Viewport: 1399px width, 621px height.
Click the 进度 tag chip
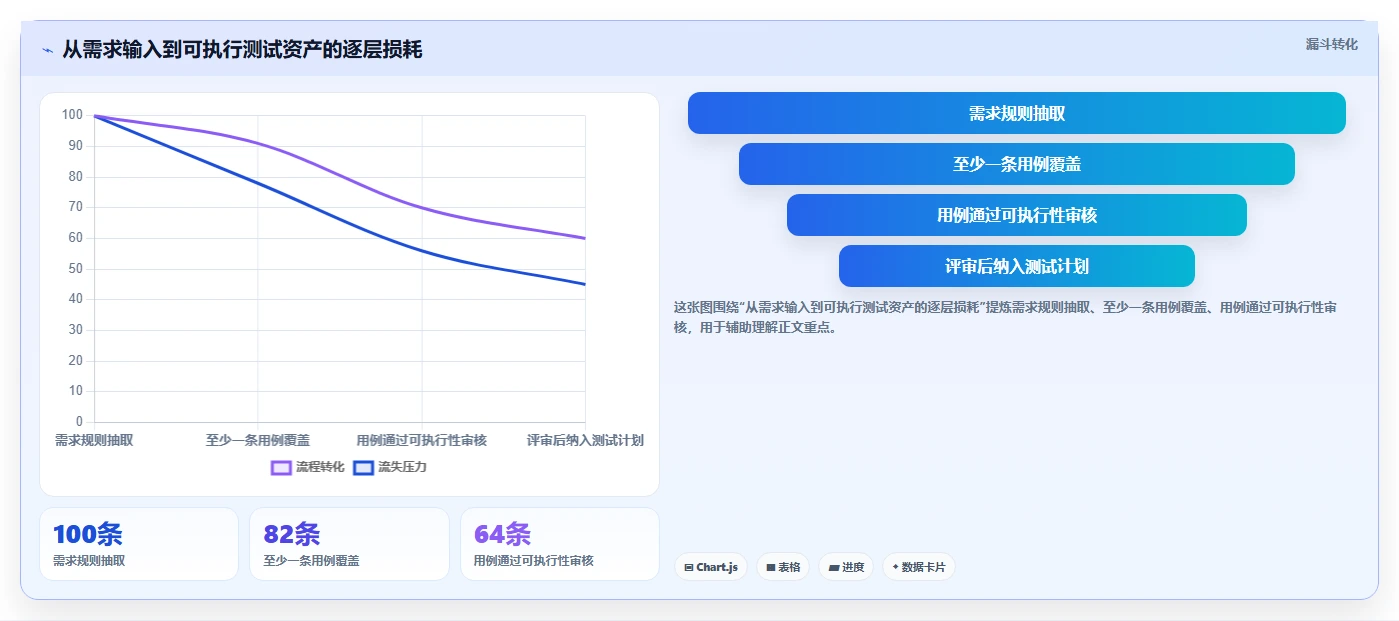(846, 567)
